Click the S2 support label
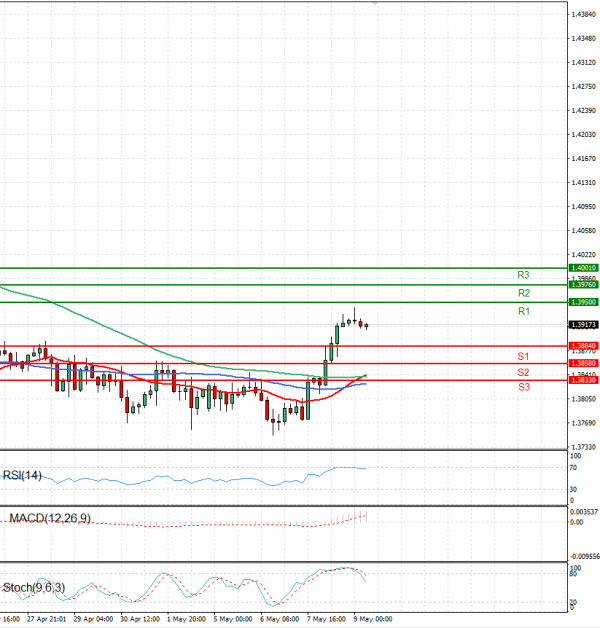The width and height of the screenshot is (600, 628). tap(523, 372)
